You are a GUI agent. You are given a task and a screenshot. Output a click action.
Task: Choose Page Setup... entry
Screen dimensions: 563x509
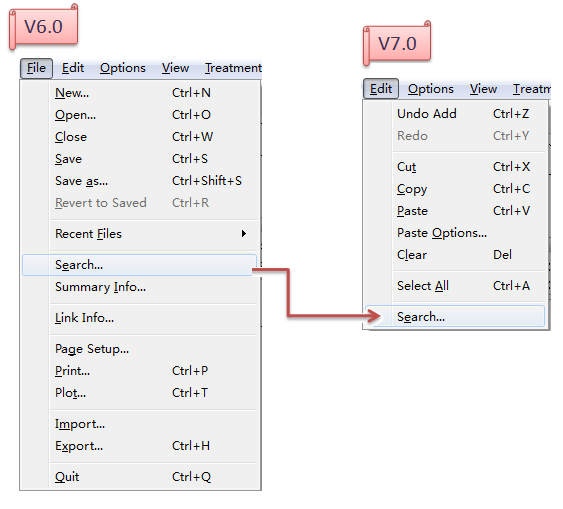coord(139,349)
